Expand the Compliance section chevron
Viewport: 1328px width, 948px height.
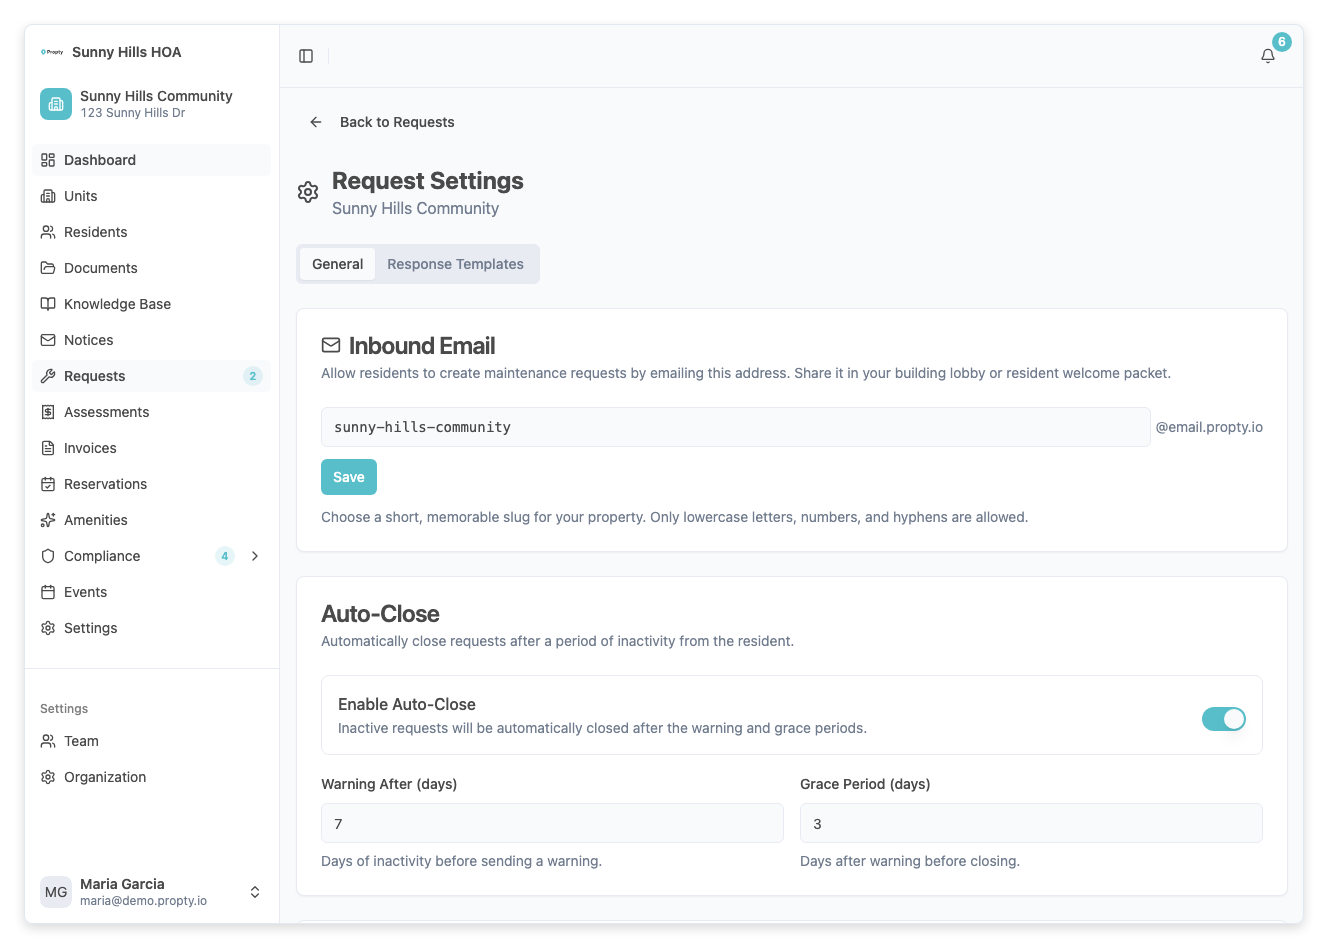click(x=255, y=556)
